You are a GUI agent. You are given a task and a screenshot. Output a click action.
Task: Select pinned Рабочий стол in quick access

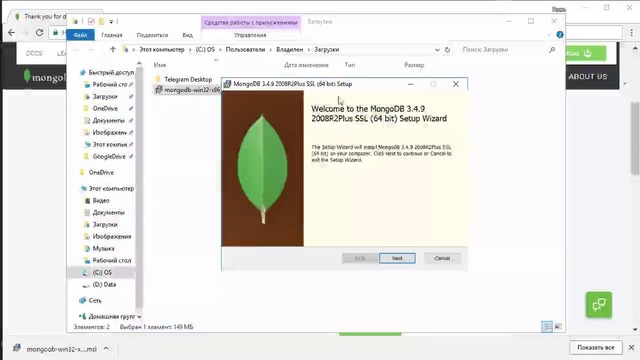[x=108, y=84]
